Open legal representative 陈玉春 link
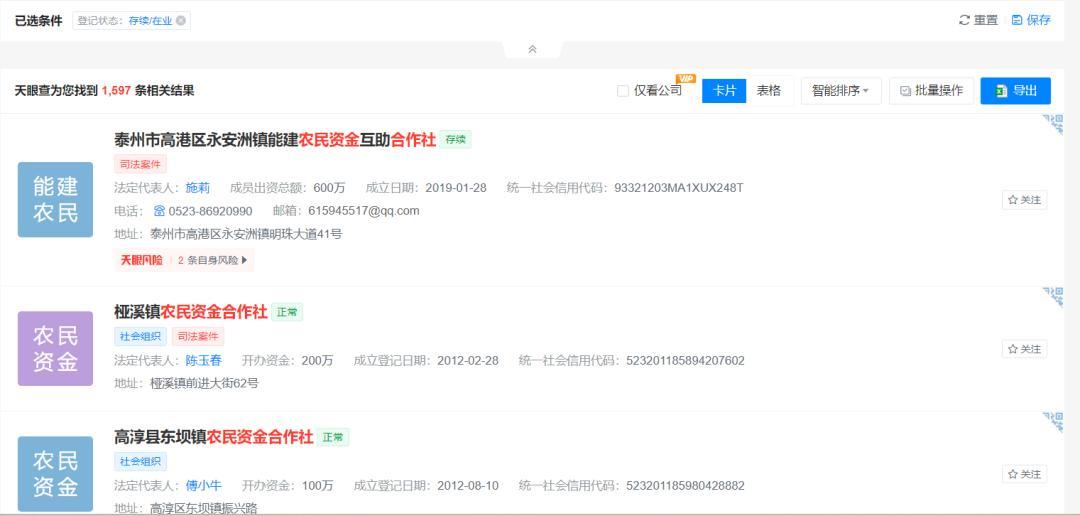 tap(204, 360)
